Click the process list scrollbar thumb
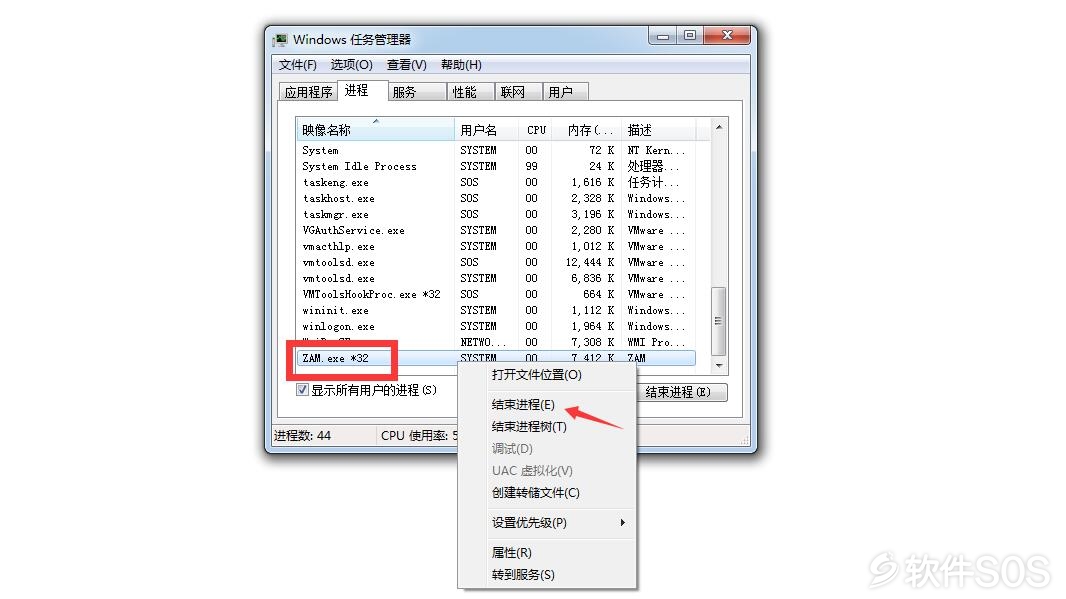This screenshot has width=1066, height=599. coord(719,321)
